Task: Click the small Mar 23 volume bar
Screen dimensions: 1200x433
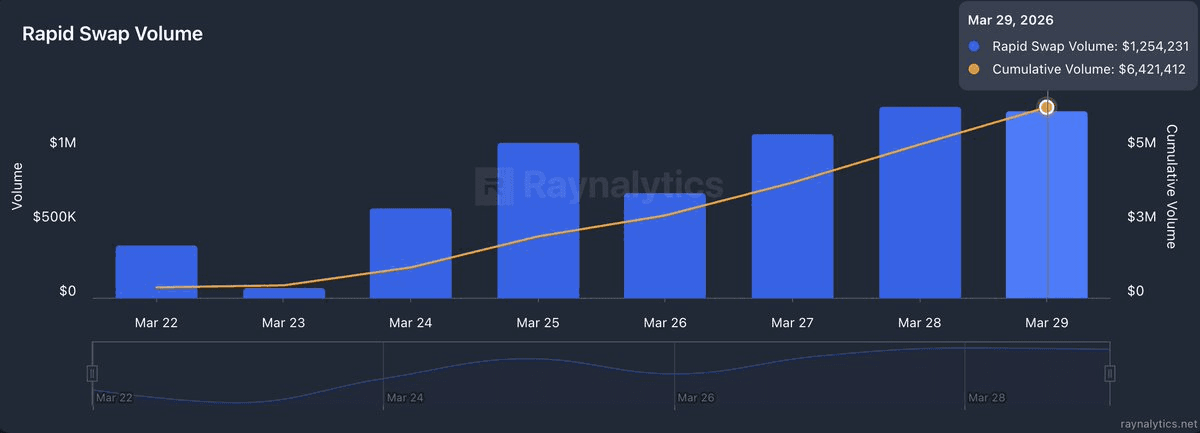Action: pos(283,293)
